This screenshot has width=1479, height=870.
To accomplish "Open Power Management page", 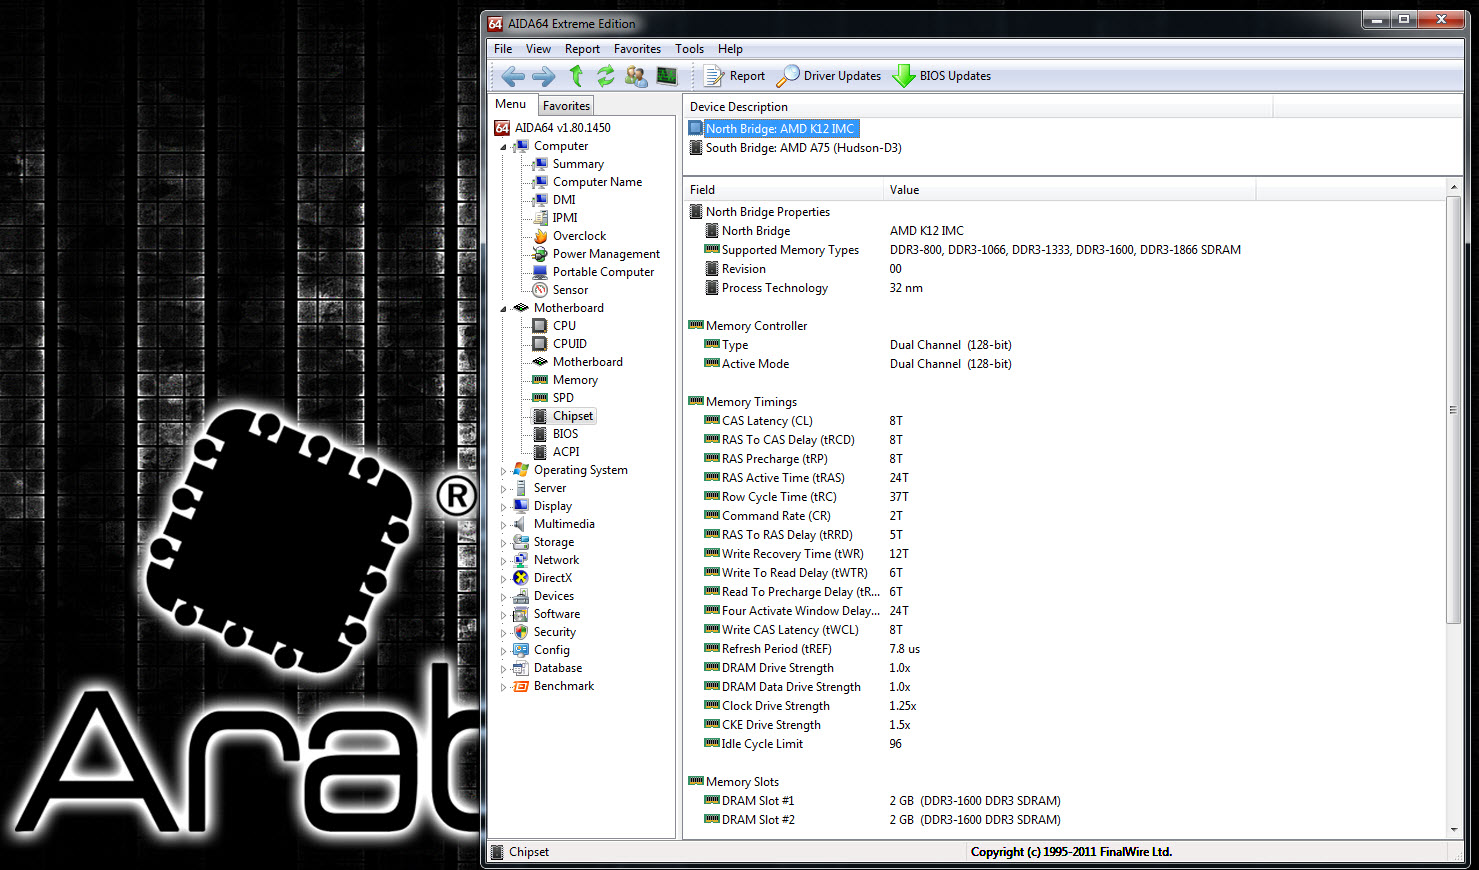I will [x=606, y=254].
